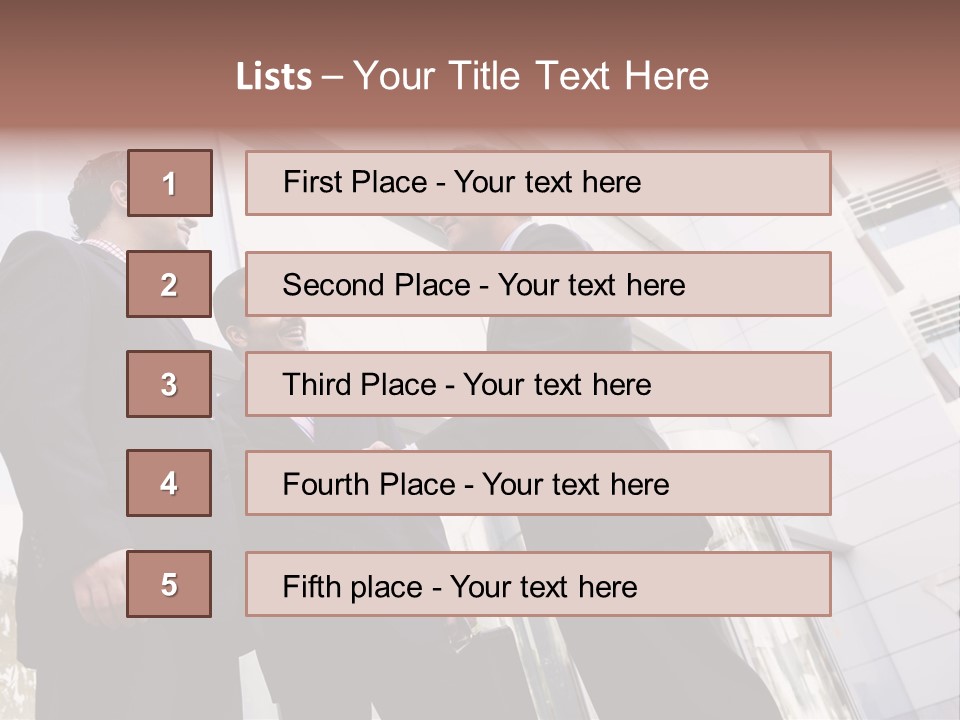
Task: Click the words 'First Place' in first bar
Action: point(355,182)
